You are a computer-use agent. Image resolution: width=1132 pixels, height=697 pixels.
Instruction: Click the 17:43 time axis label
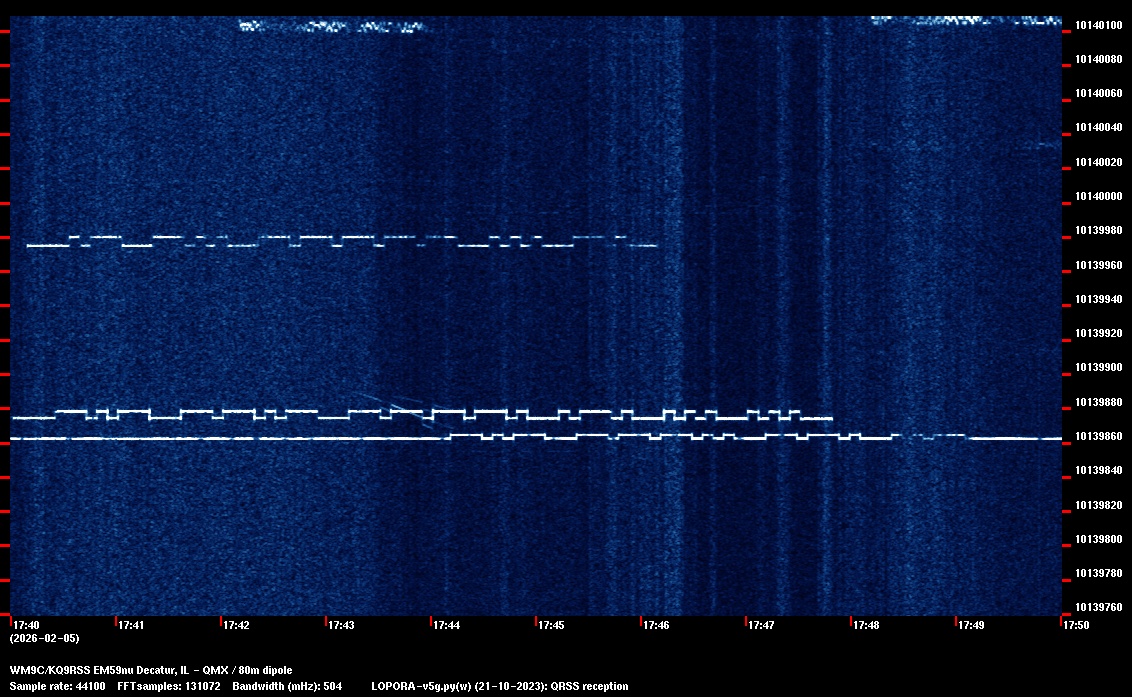341,626
